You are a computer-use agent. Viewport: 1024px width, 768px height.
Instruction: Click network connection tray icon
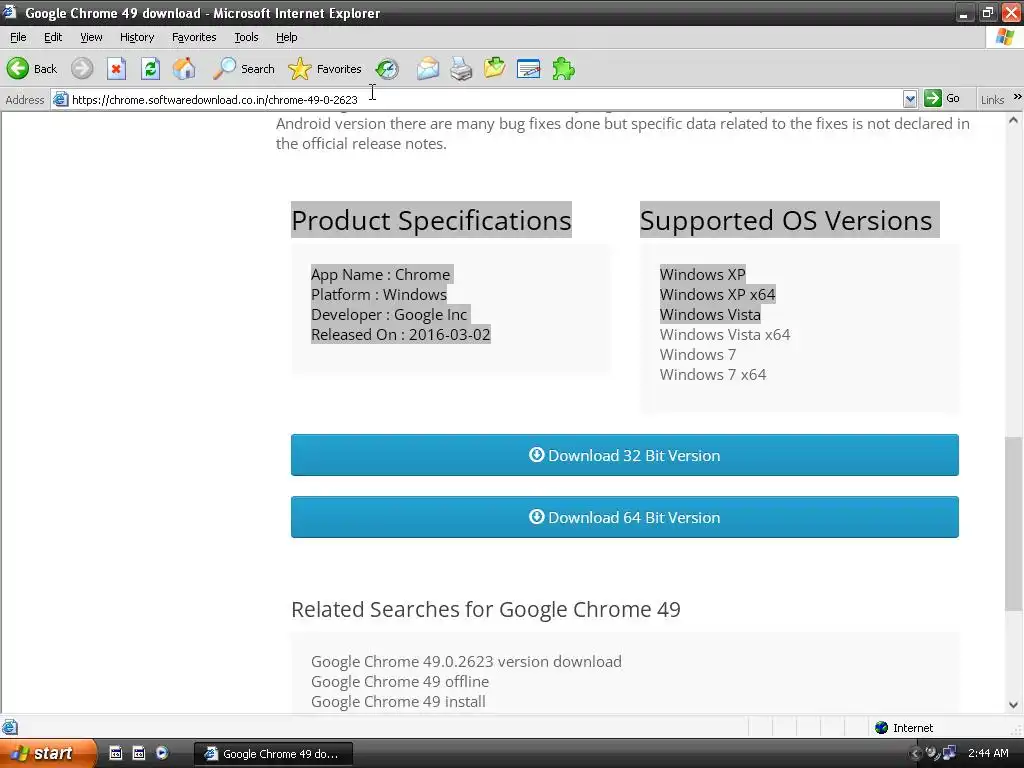coord(950,753)
